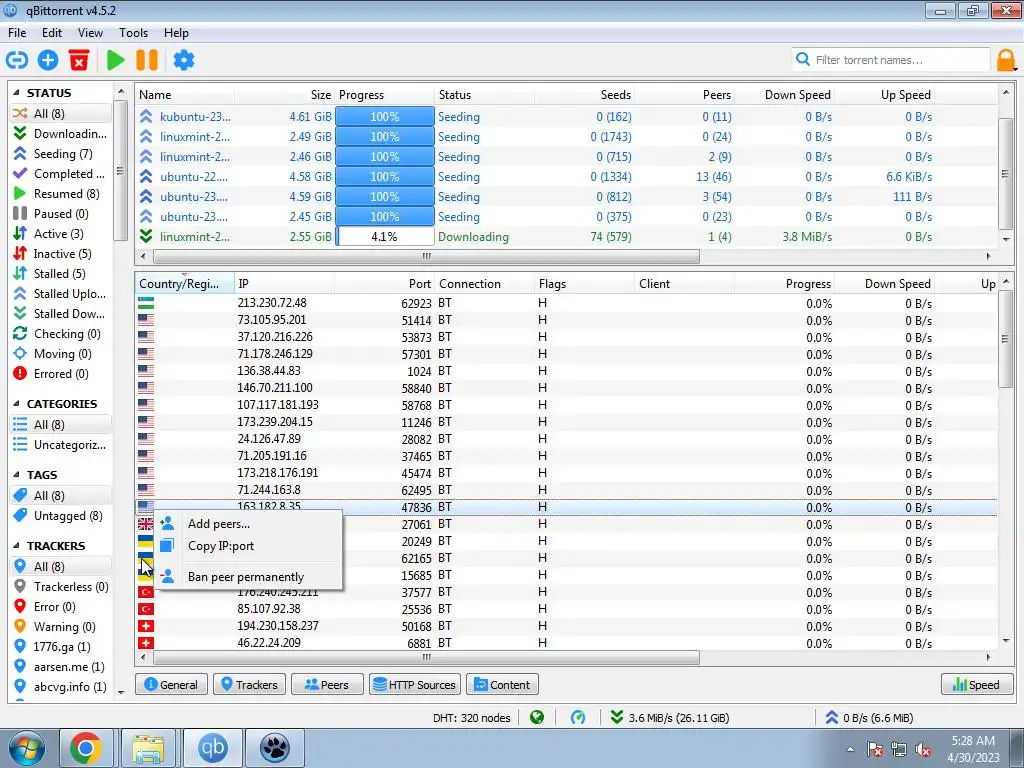This screenshot has height=768, width=1024.
Task: Choose Copy IP:port in context menu
Action: [x=248, y=546]
